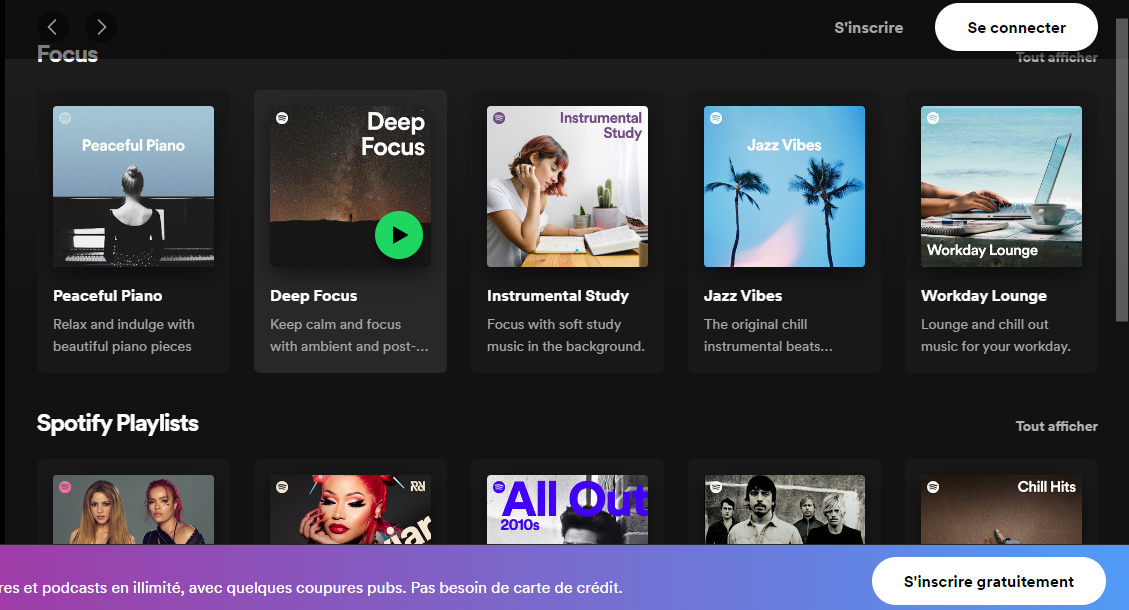1129x610 pixels.
Task: Open the All Out 2010s playlist thumbnail
Action: pos(567,509)
